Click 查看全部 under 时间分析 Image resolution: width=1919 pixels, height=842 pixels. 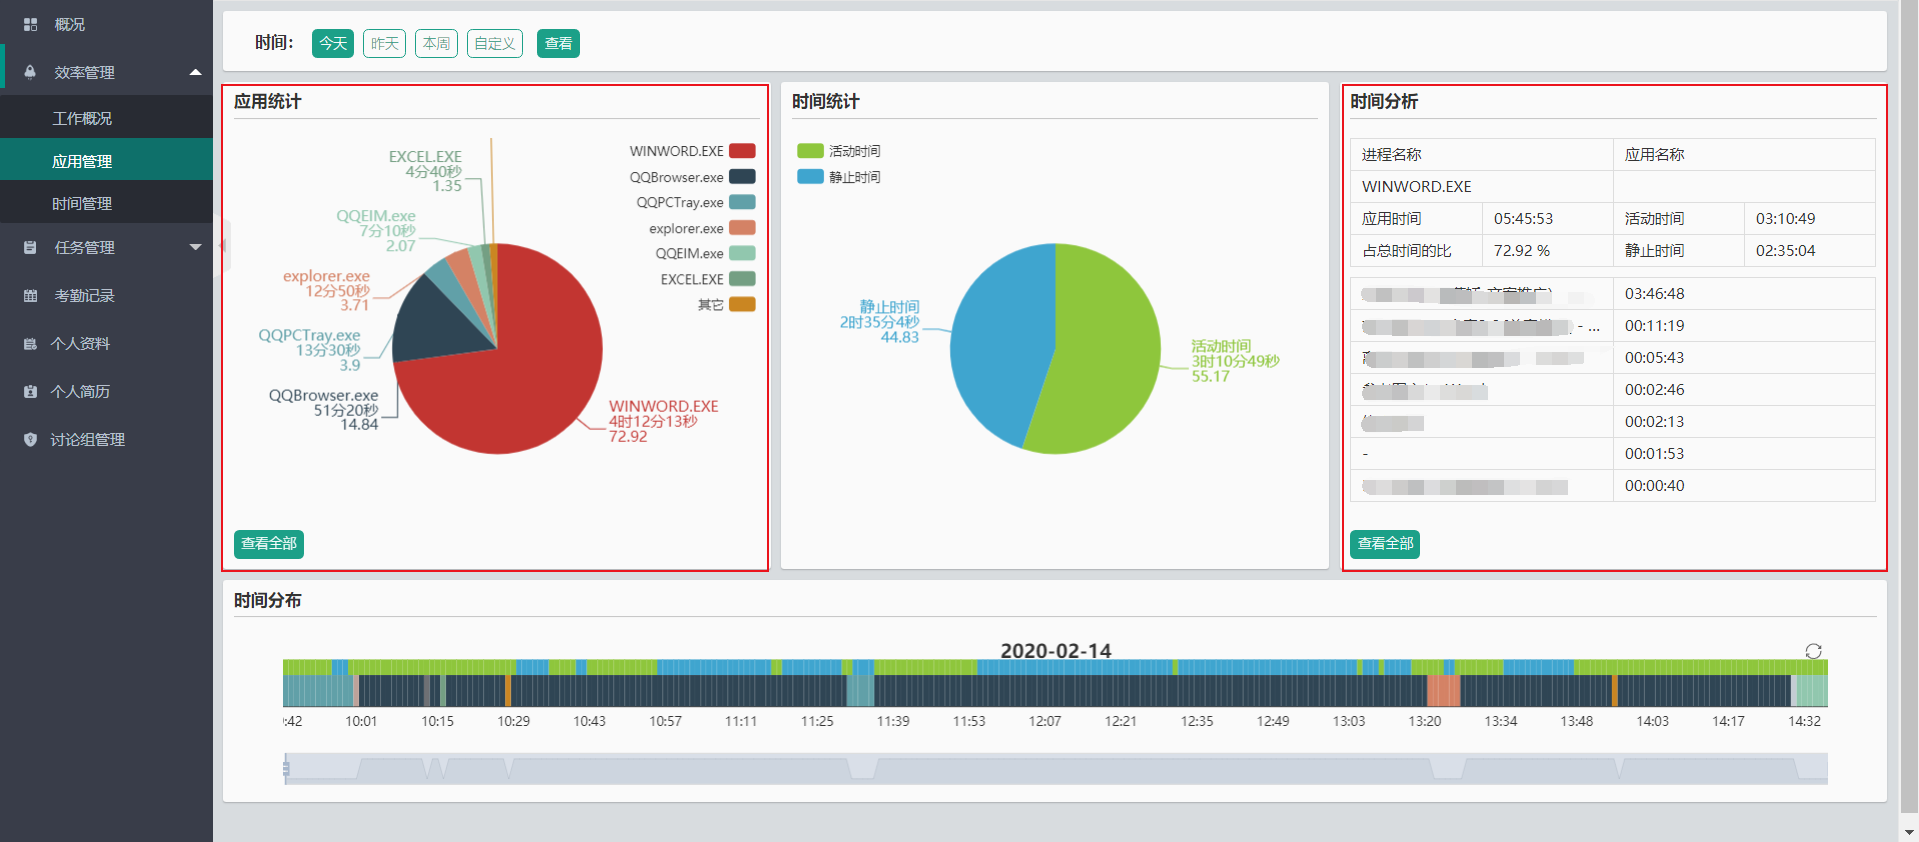pyautogui.click(x=1385, y=543)
